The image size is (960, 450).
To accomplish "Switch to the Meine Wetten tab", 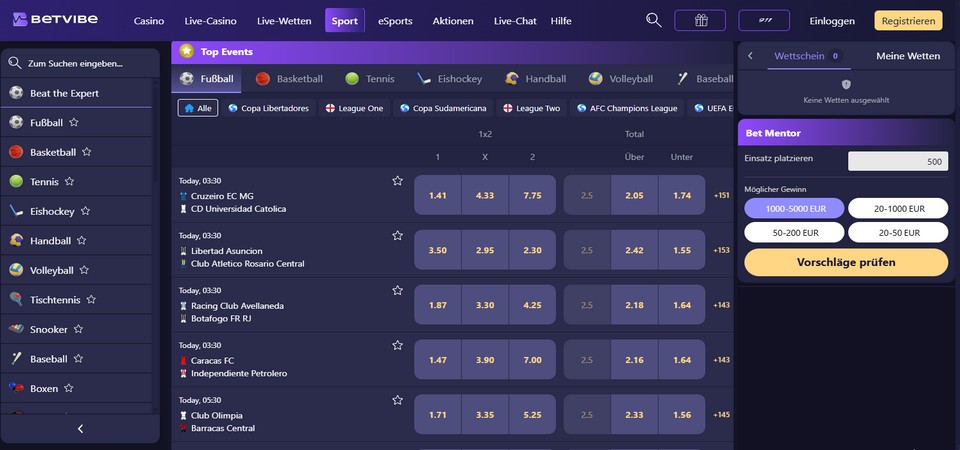I will [x=908, y=56].
